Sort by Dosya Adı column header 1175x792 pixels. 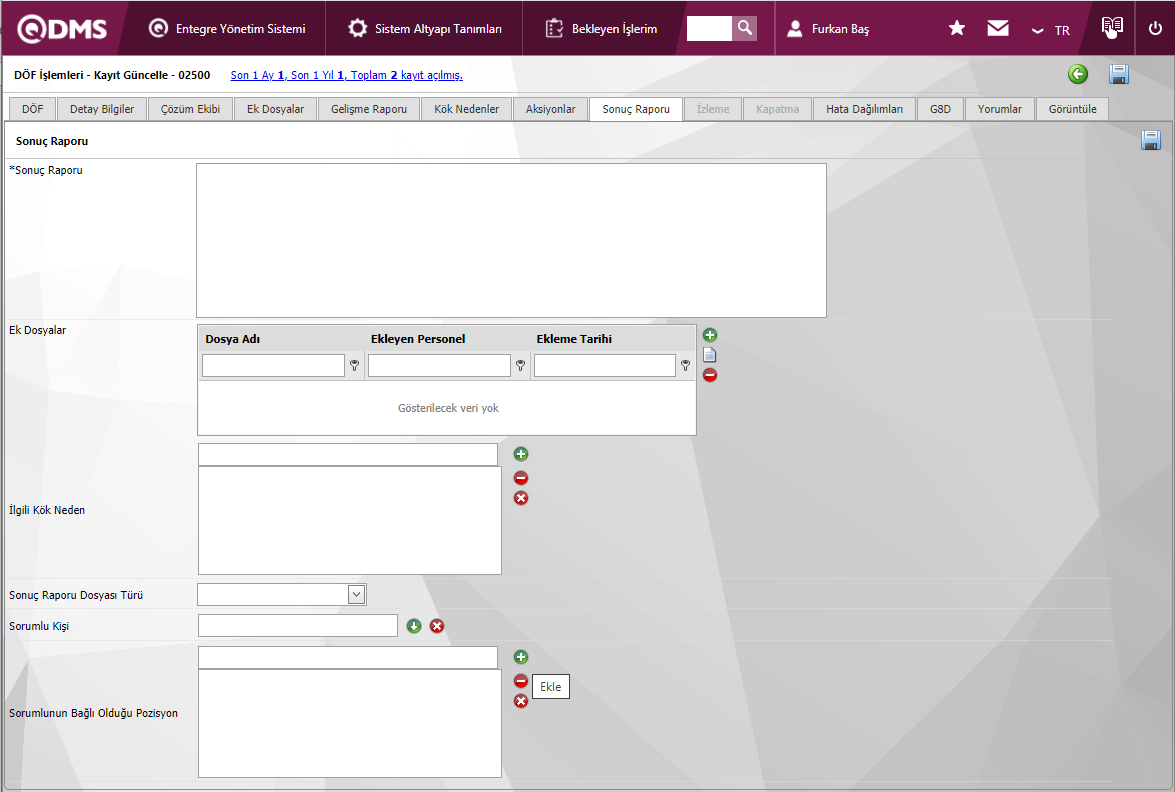coord(232,339)
